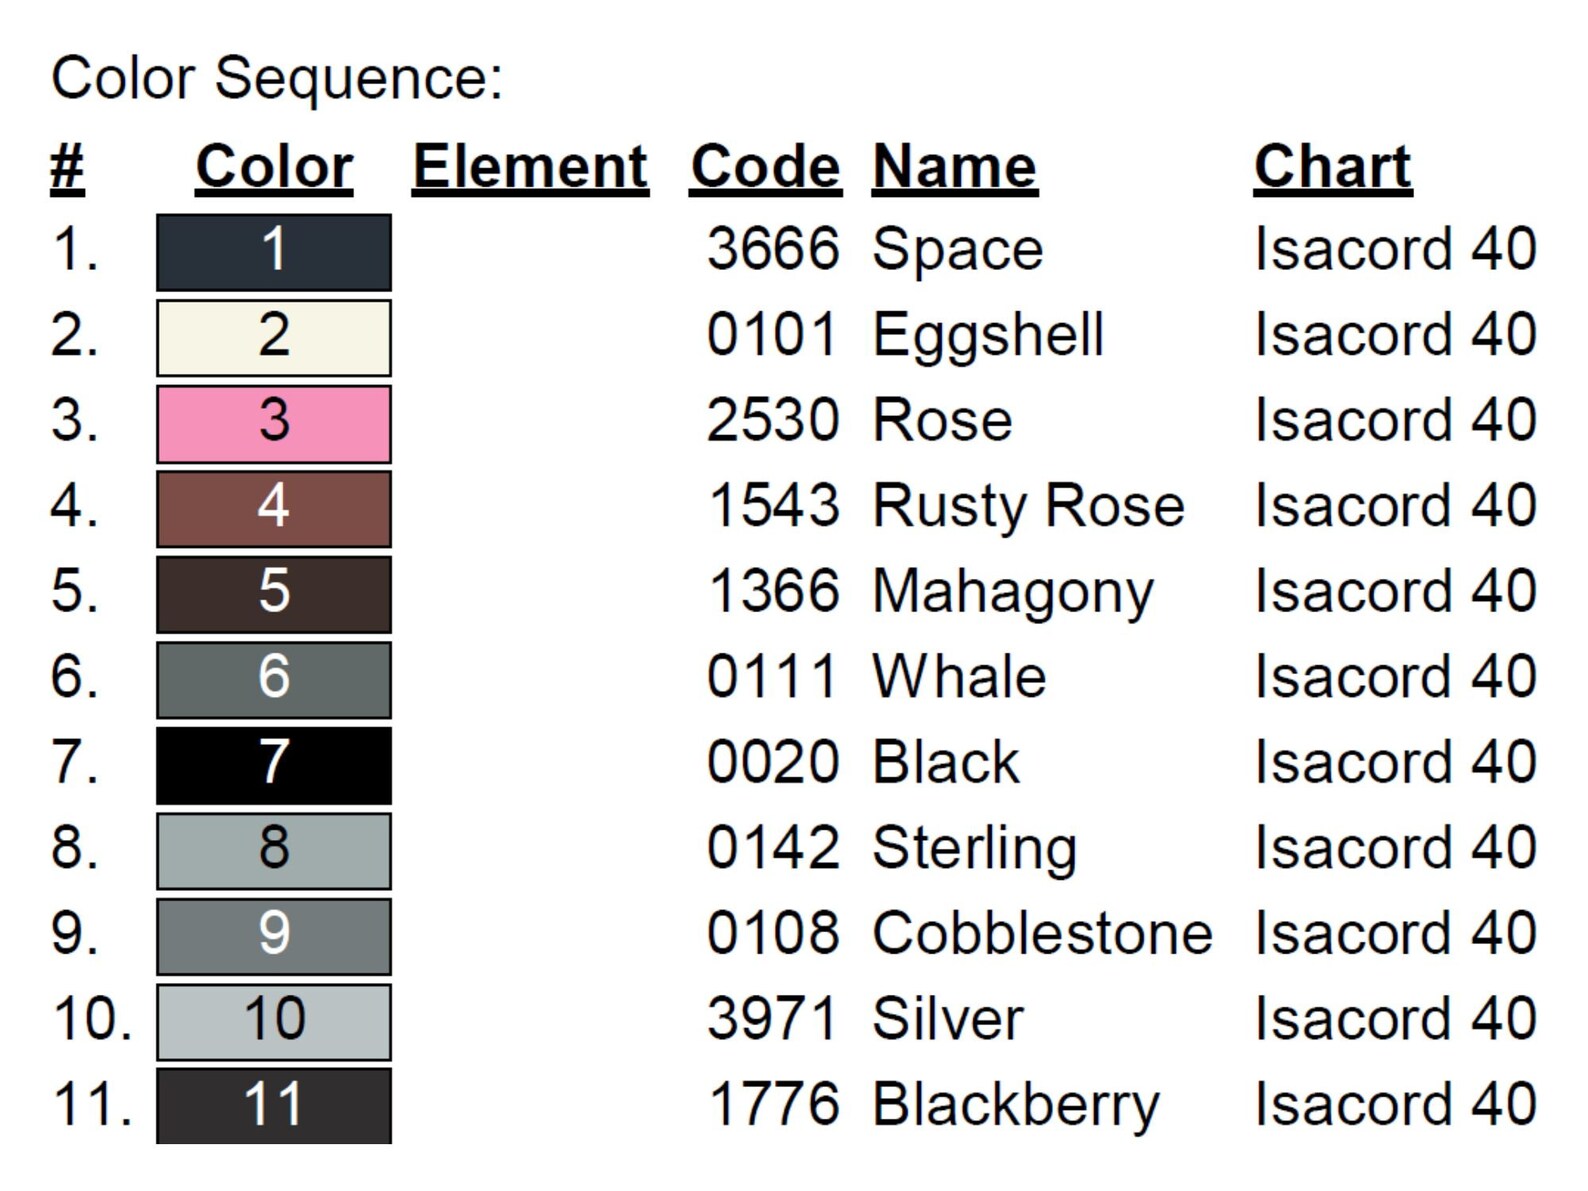Select the Rusty Rose swatch 4
This screenshot has height=1191, width=1588.
[273, 509]
